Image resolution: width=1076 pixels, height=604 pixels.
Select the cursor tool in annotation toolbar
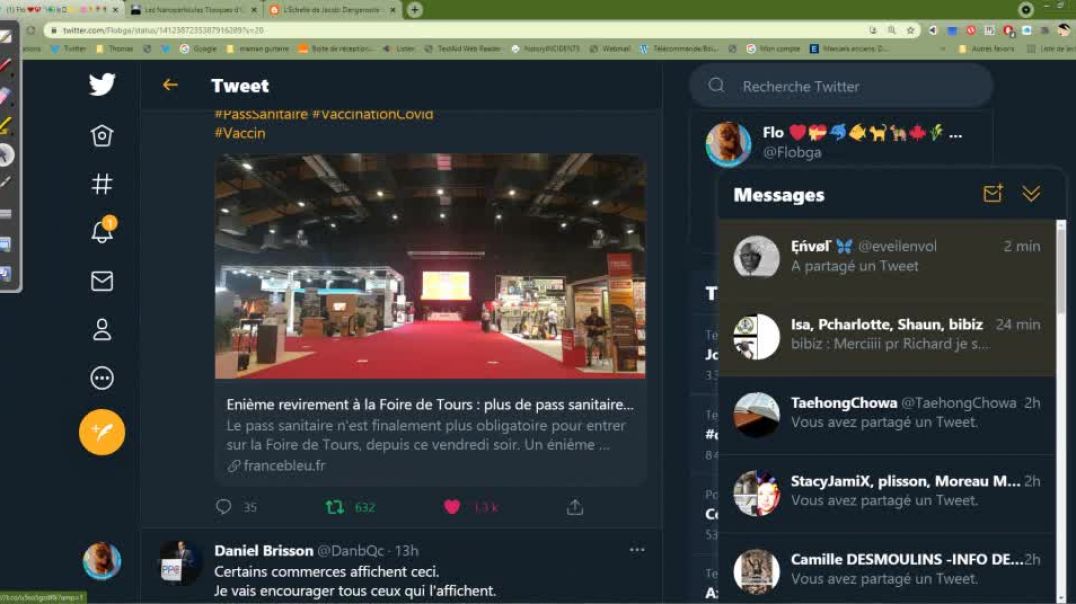(5, 155)
